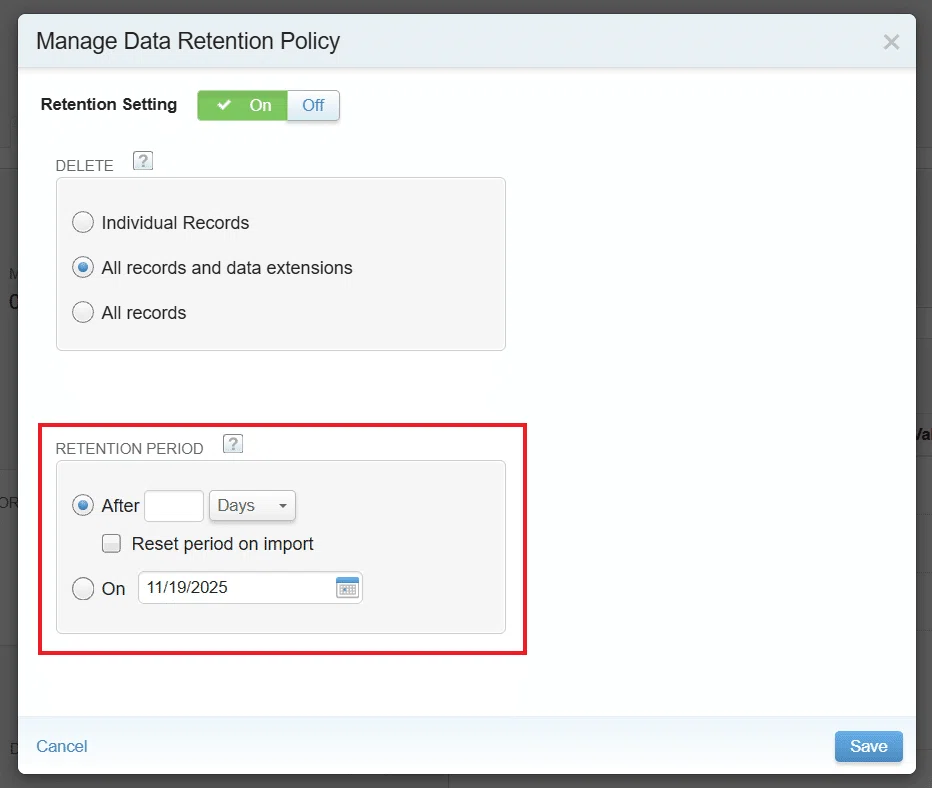Focus the After number of days field
Screen dimensions: 932x788
pos(174,506)
